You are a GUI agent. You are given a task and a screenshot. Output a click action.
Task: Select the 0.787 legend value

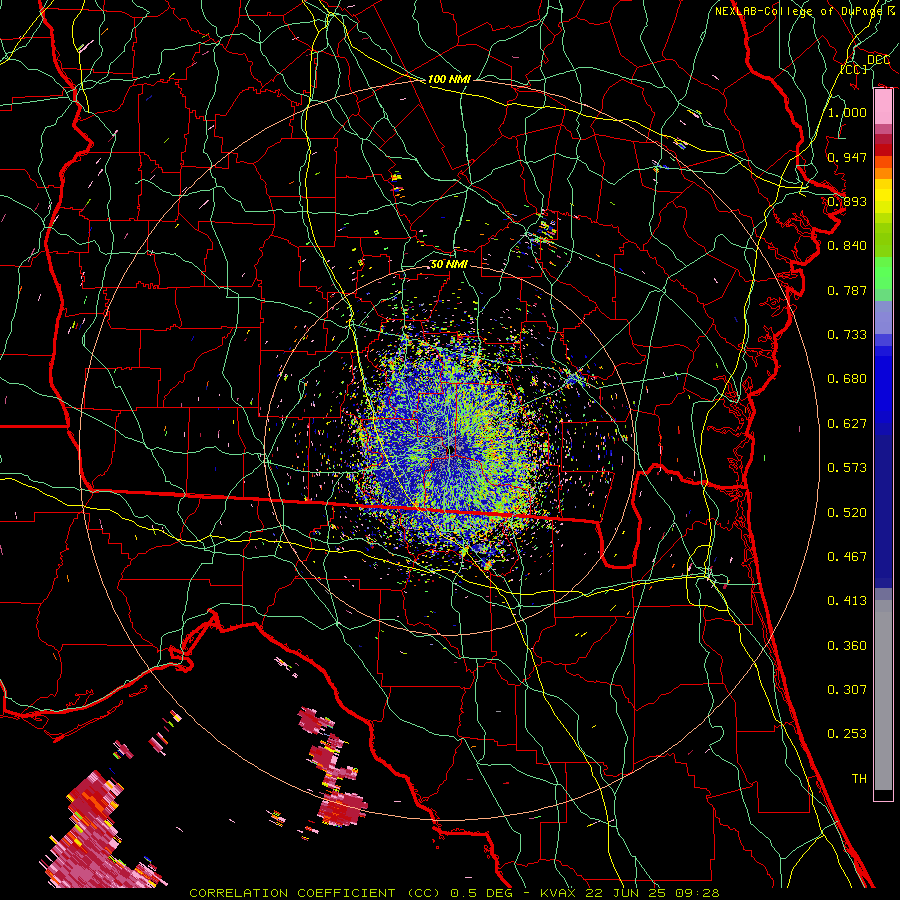pyautogui.click(x=847, y=290)
